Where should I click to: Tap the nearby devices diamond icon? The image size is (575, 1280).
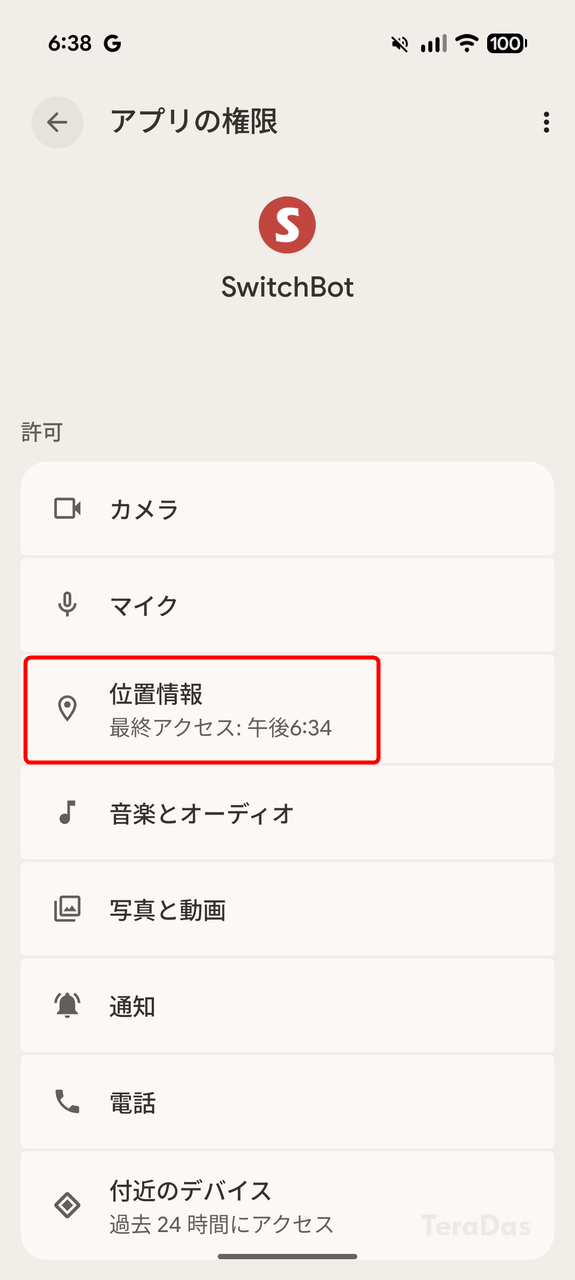click(67, 1206)
